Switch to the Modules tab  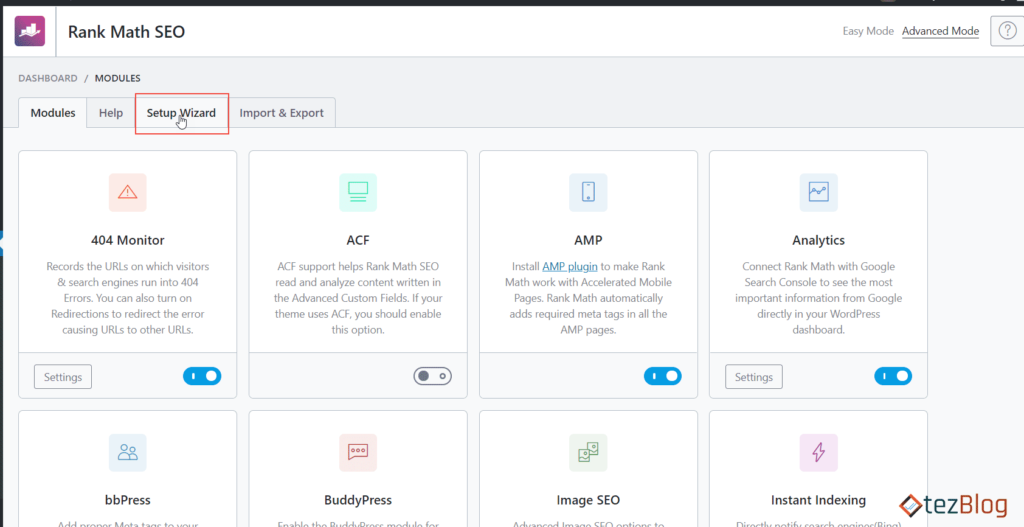[53, 112]
